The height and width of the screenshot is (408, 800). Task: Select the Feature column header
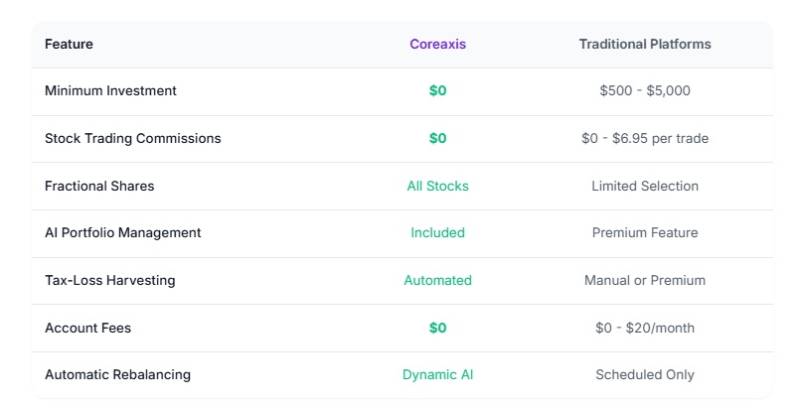pyautogui.click(x=69, y=44)
